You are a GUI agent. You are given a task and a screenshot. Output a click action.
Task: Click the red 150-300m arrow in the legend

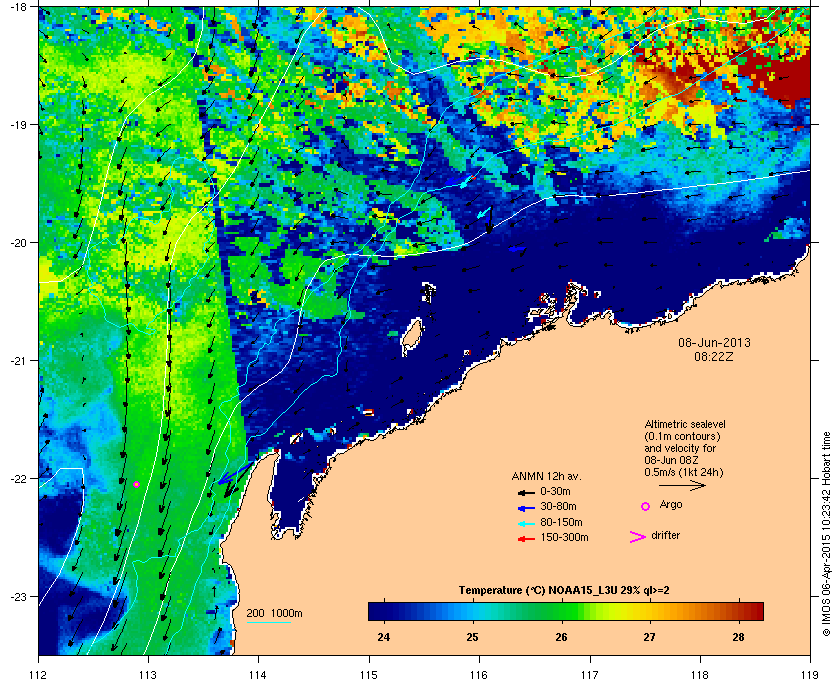[x=526, y=539]
